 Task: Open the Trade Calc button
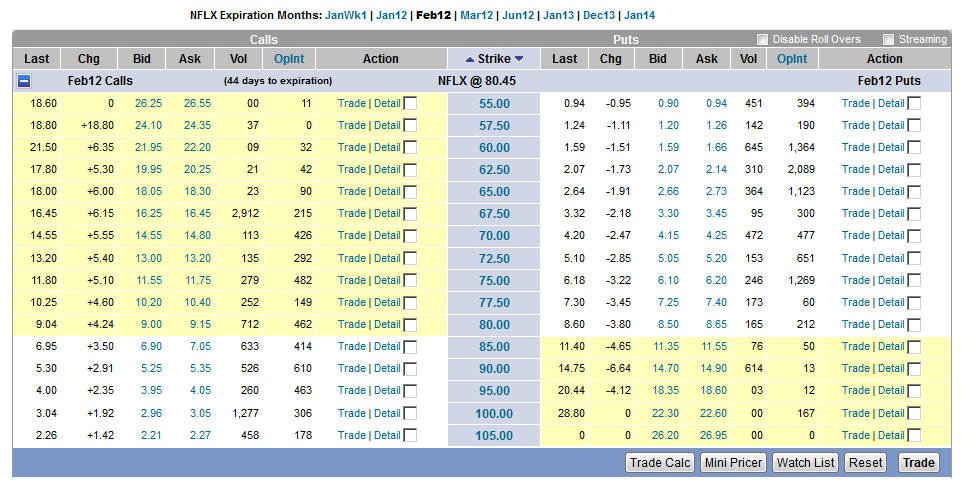pyautogui.click(x=660, y=463)
